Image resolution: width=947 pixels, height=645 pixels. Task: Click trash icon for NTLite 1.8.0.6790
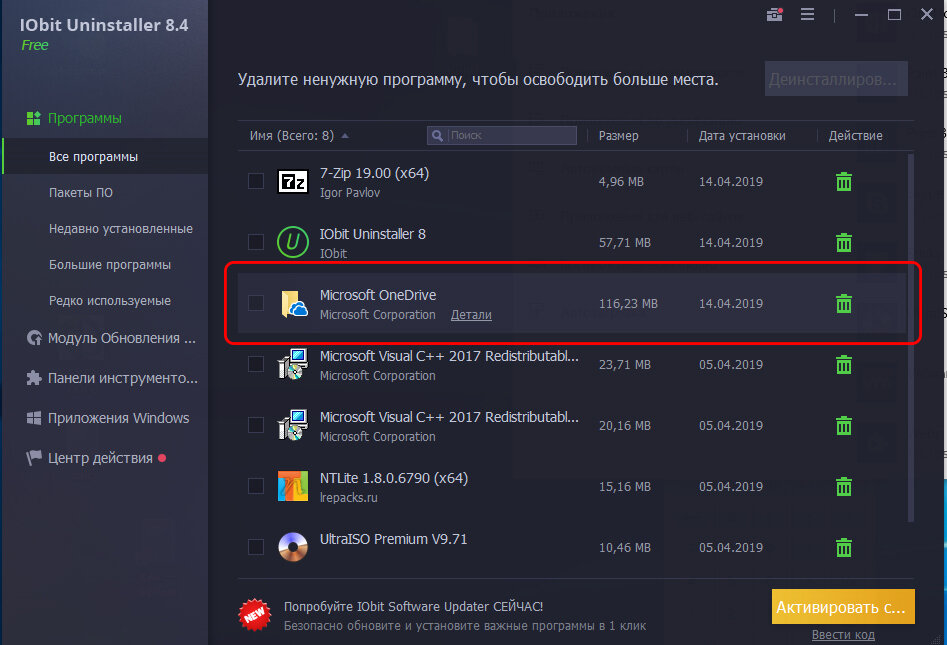[843, 486]
